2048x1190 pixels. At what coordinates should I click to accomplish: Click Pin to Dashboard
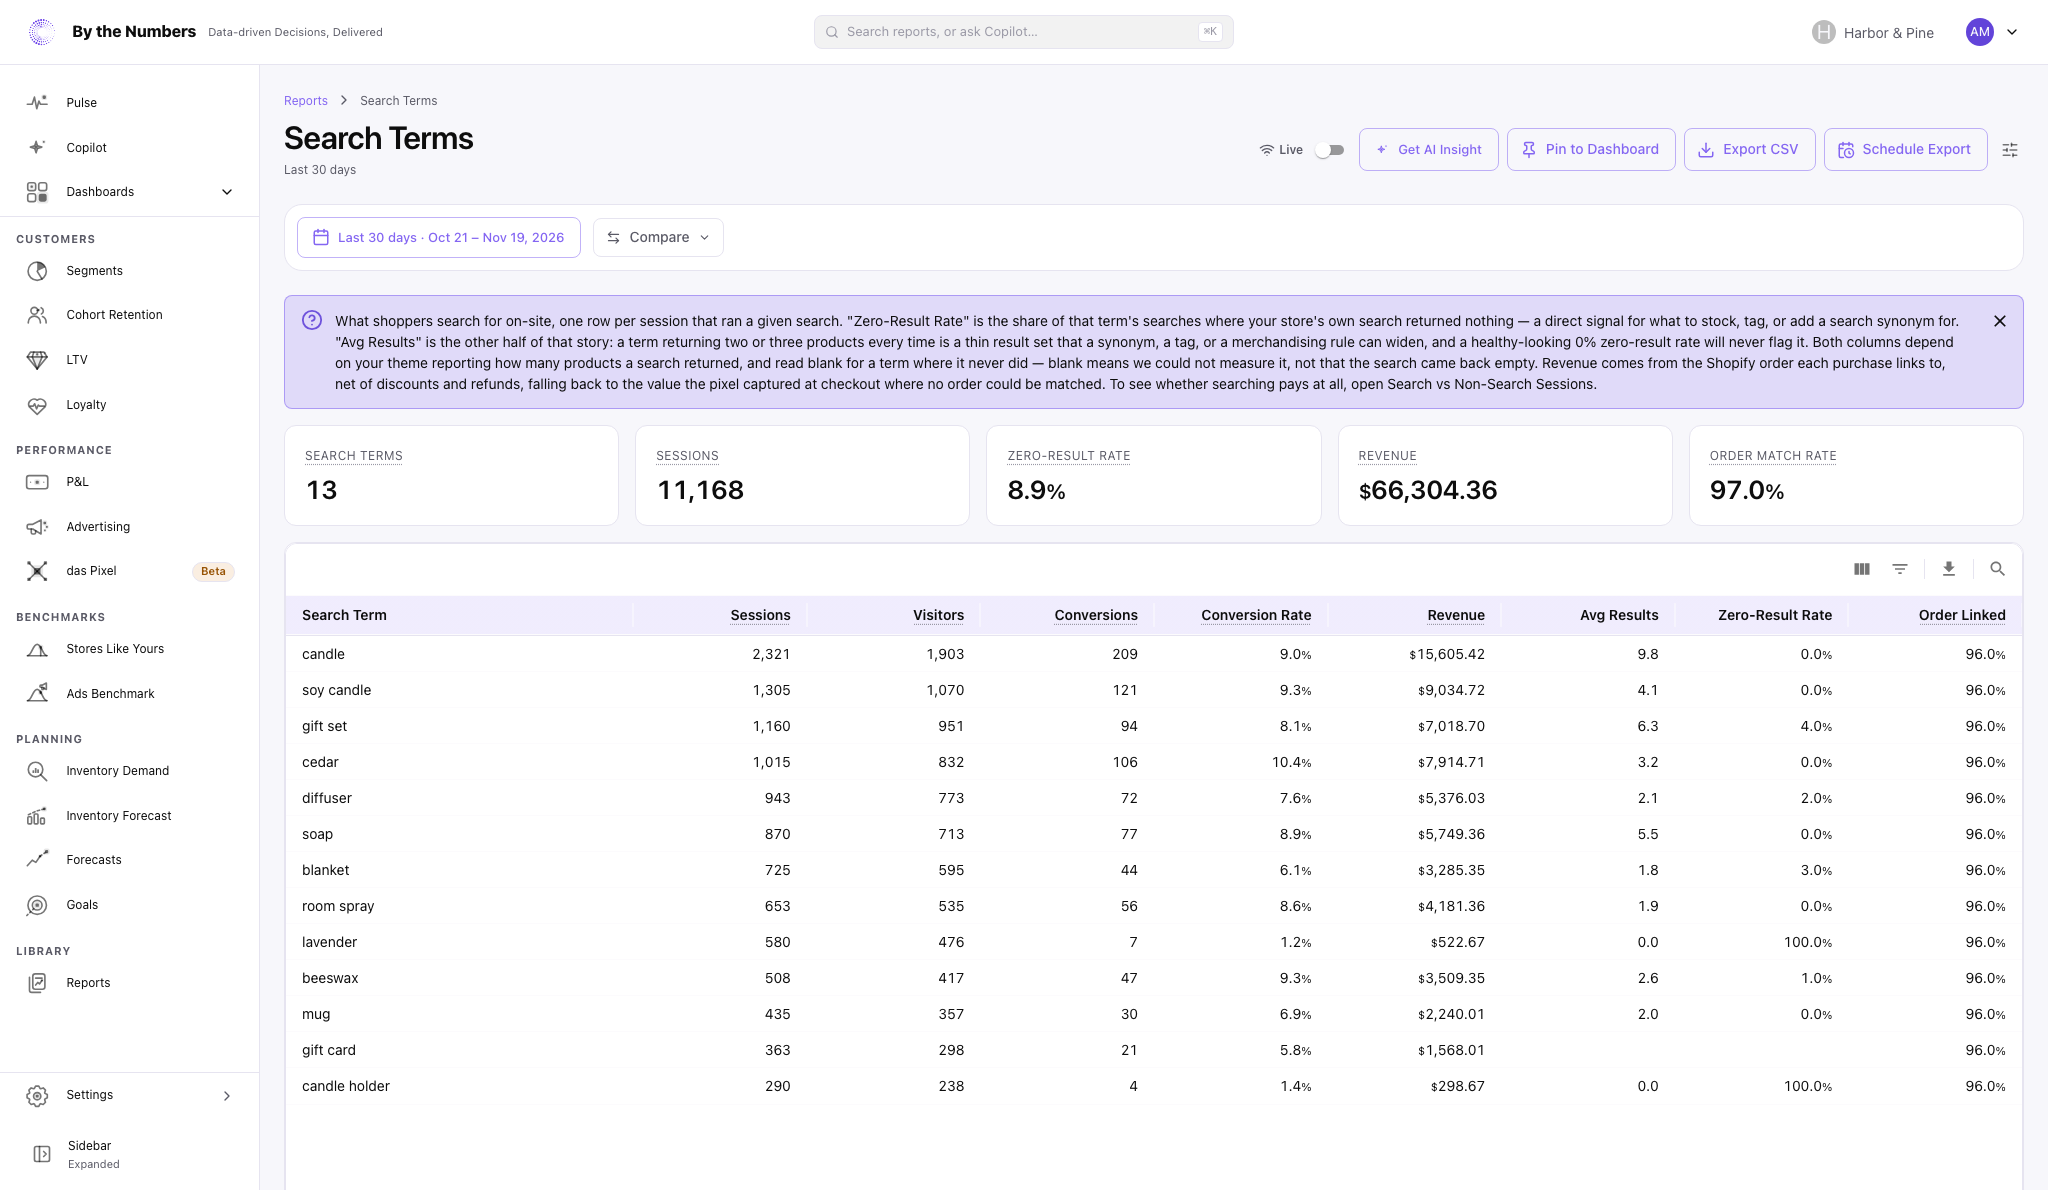tap(1591, 150)
